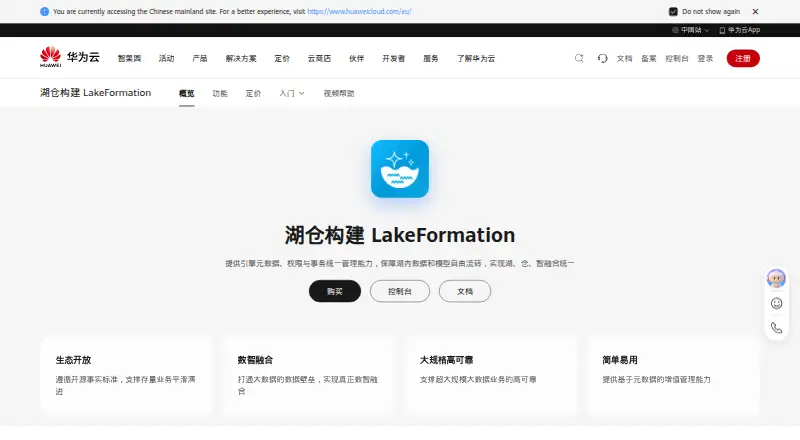Click the 控制台 link in top bar
The width and height of the screenshot is (800, 440).
click(x=677, y=58)
